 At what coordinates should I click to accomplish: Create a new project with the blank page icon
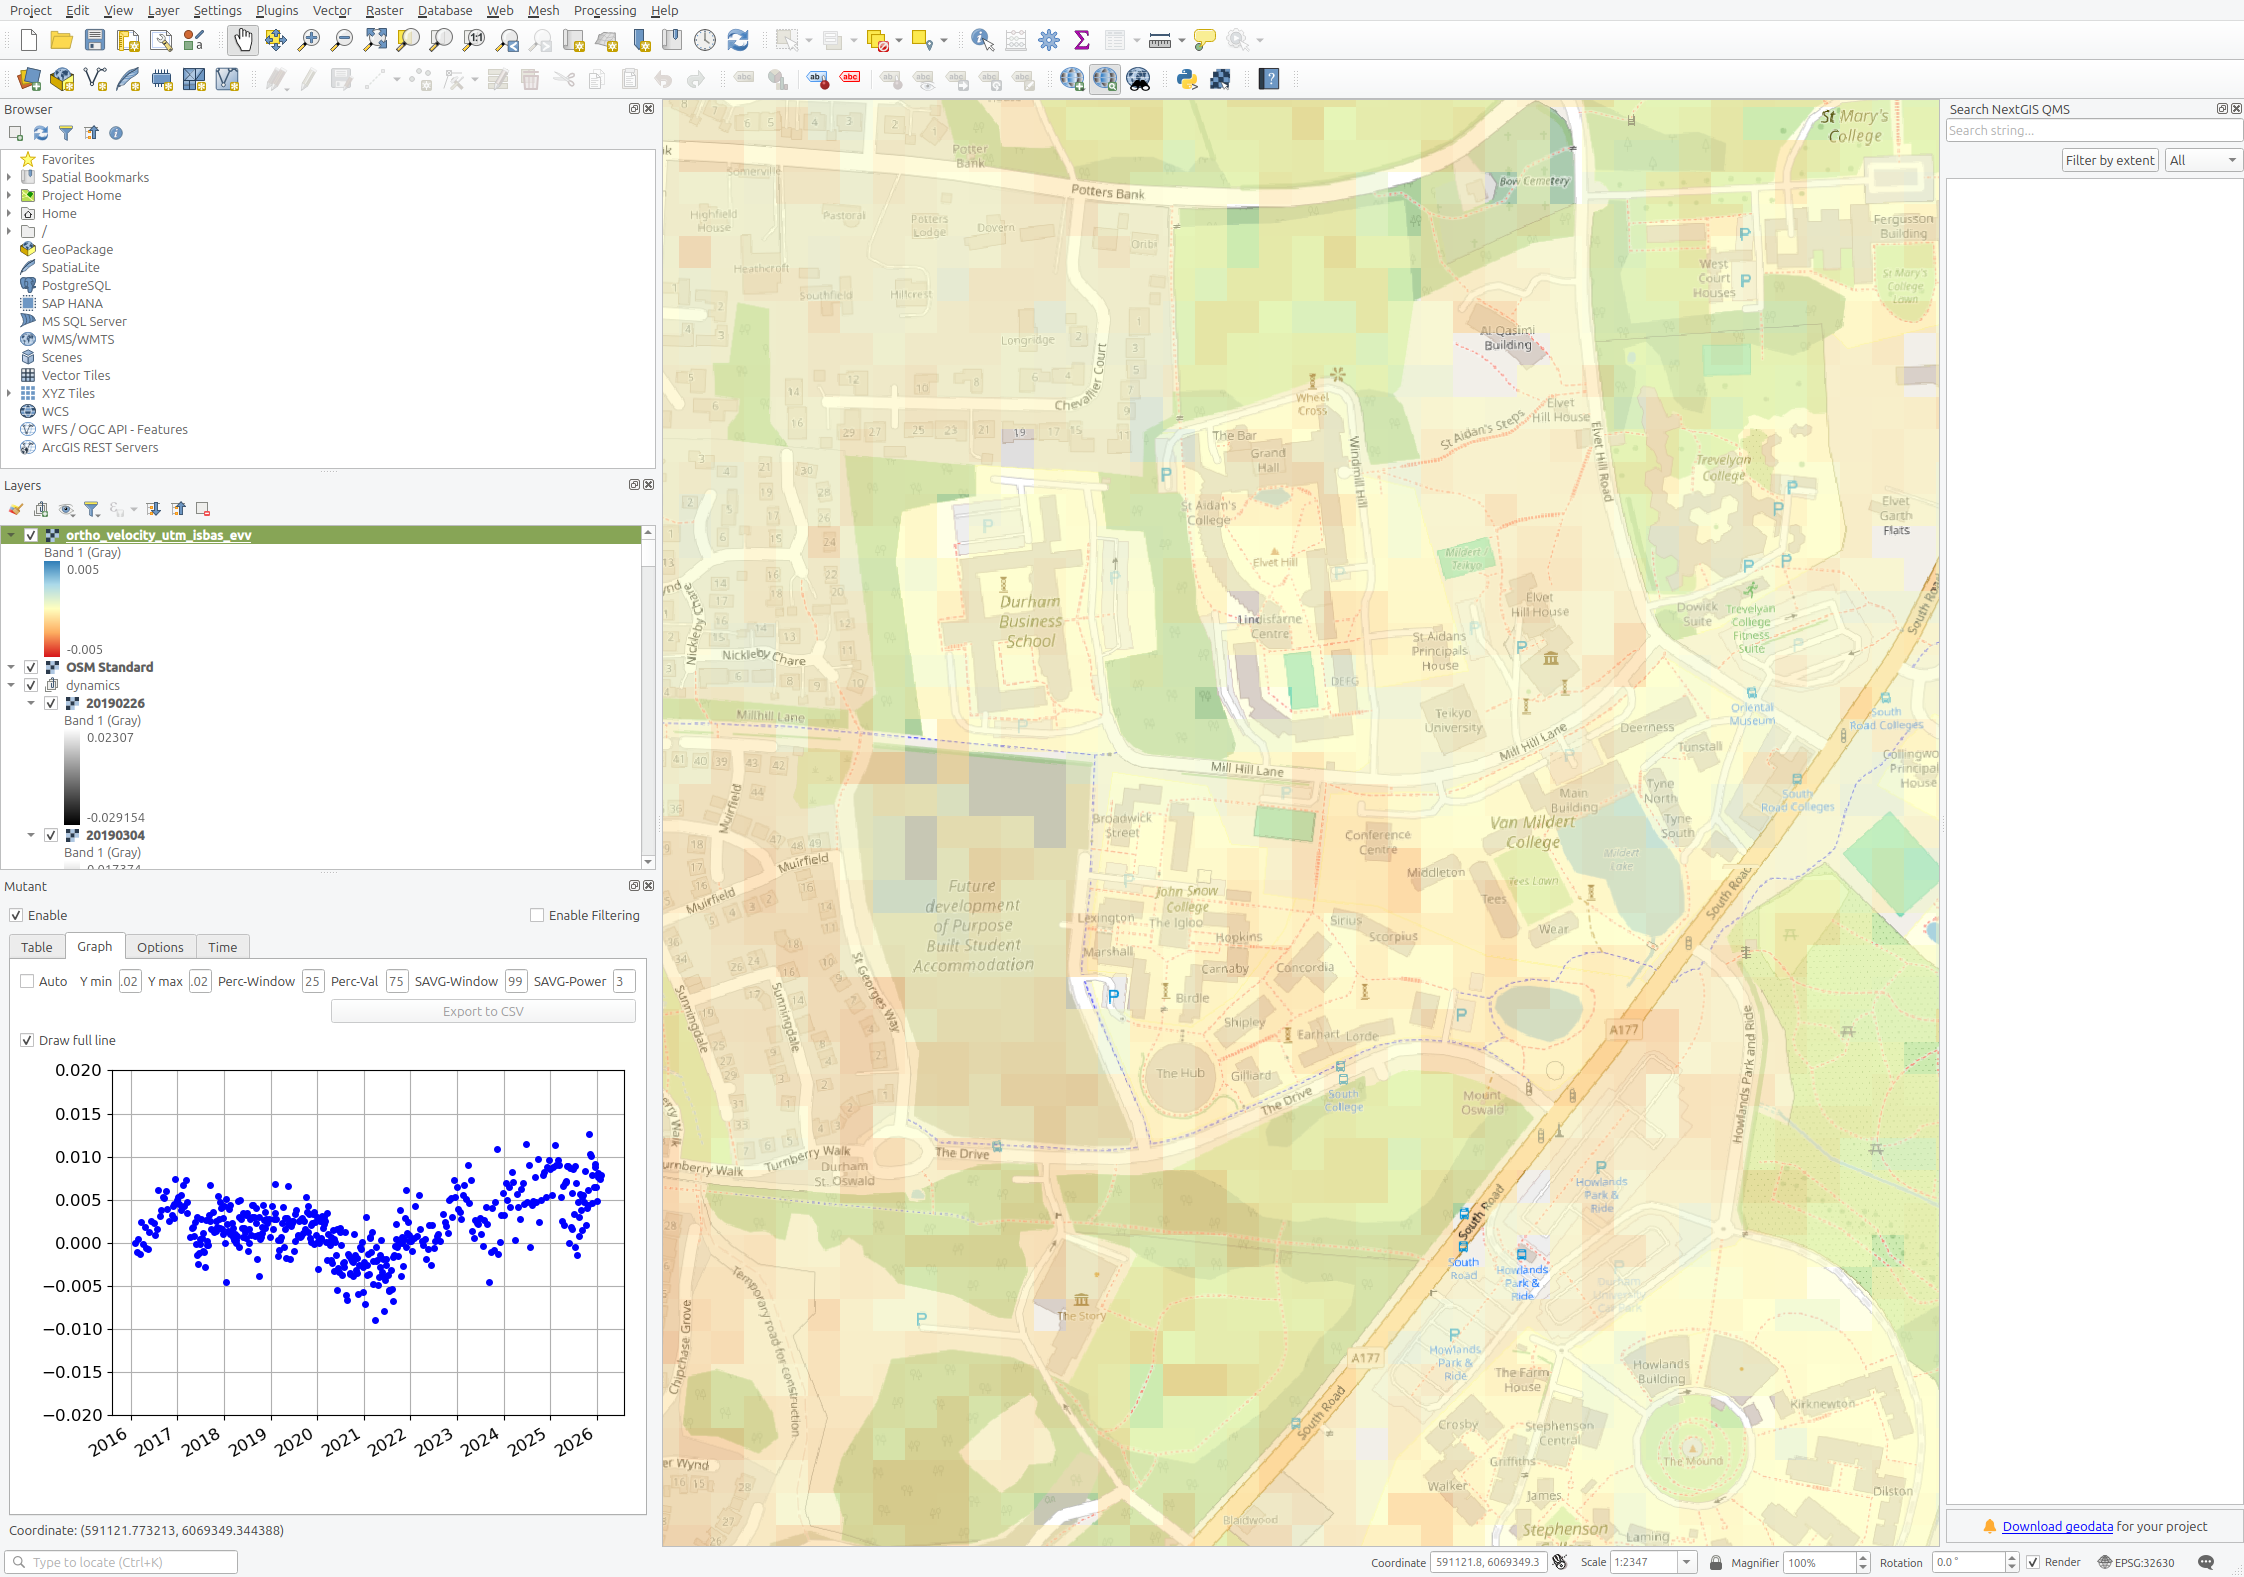pyautogui.click(x=29, y=40)
